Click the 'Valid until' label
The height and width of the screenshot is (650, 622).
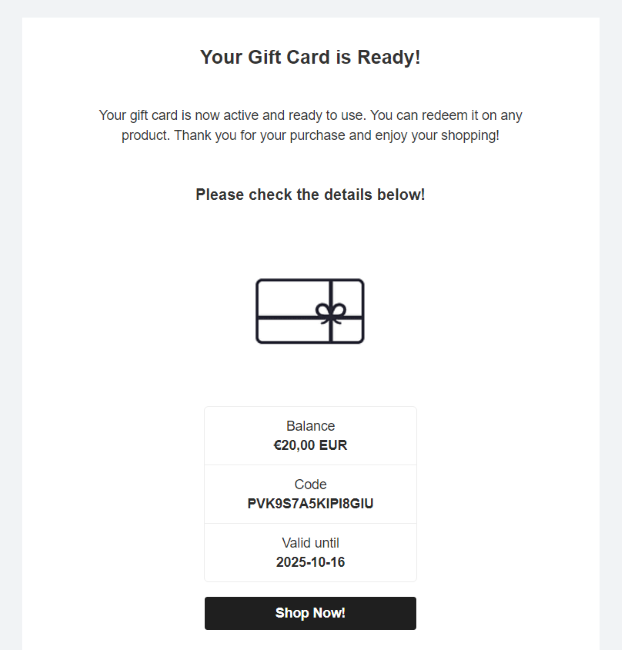pos(310,543)
